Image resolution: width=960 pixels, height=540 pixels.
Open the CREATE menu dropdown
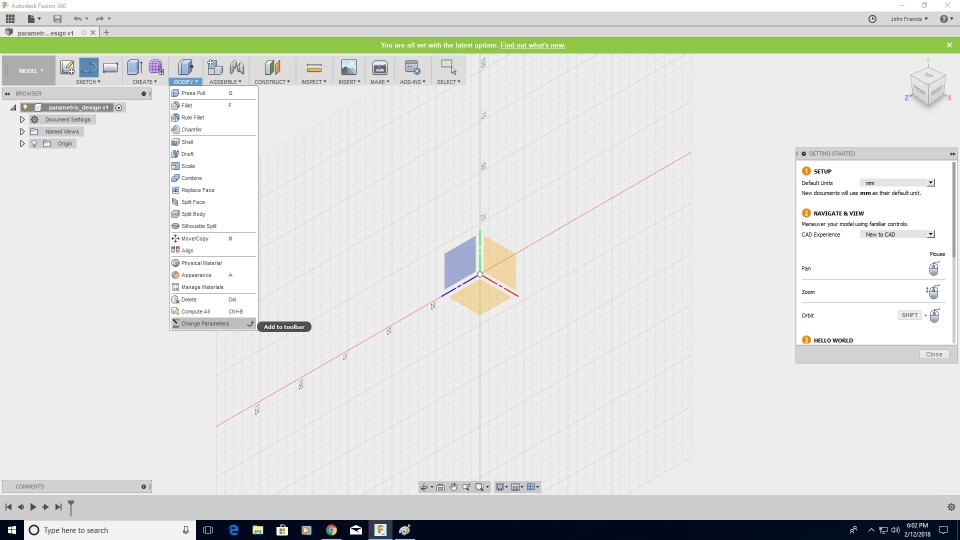click(x=144, y=82)
